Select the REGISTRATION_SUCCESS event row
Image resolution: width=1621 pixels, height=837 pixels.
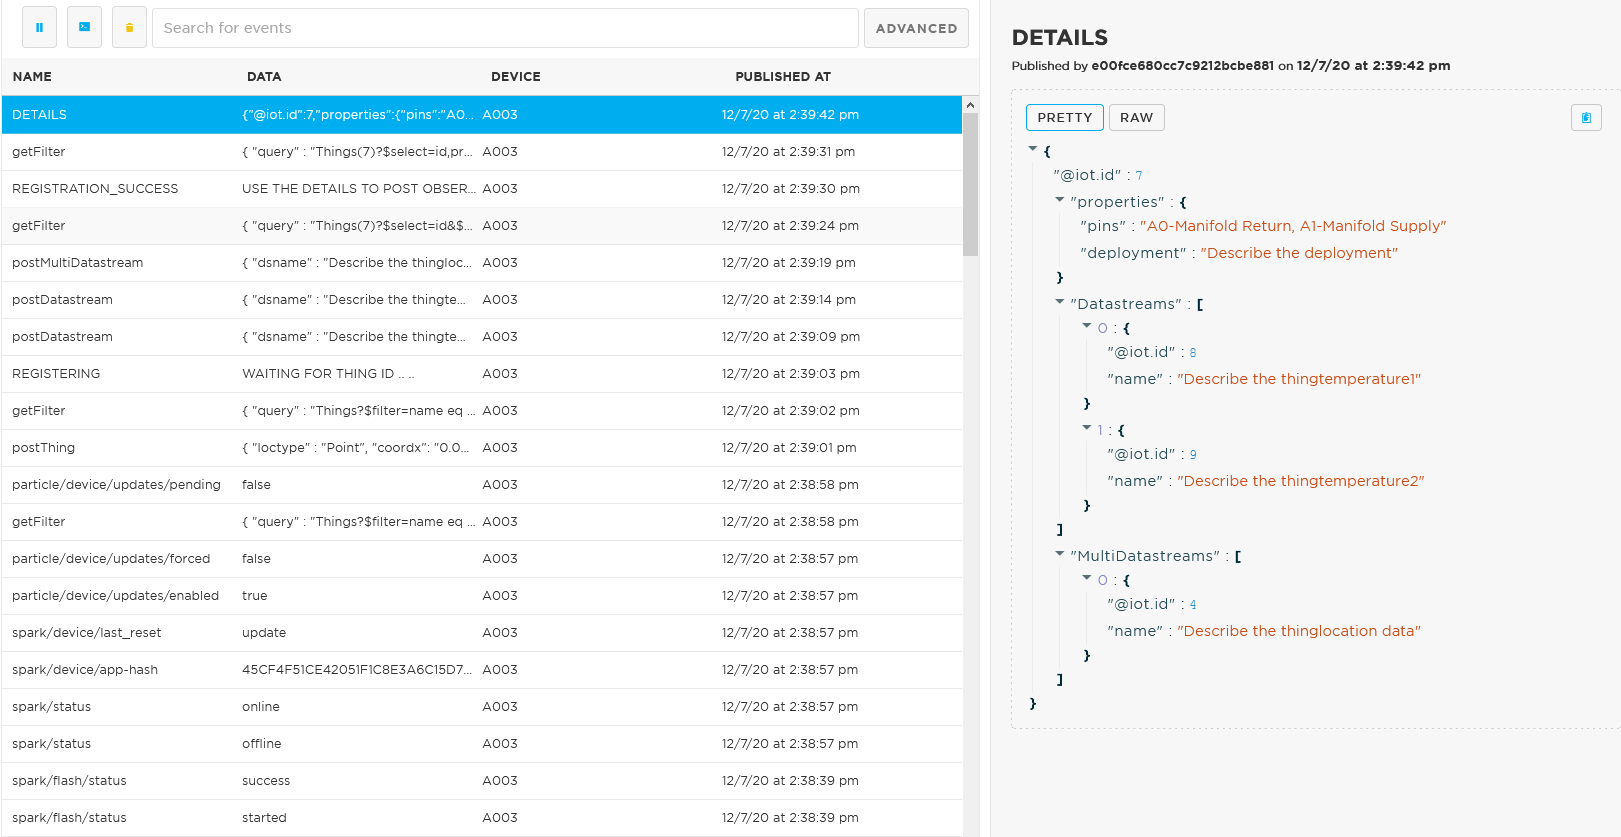click(x=482, y=189)
